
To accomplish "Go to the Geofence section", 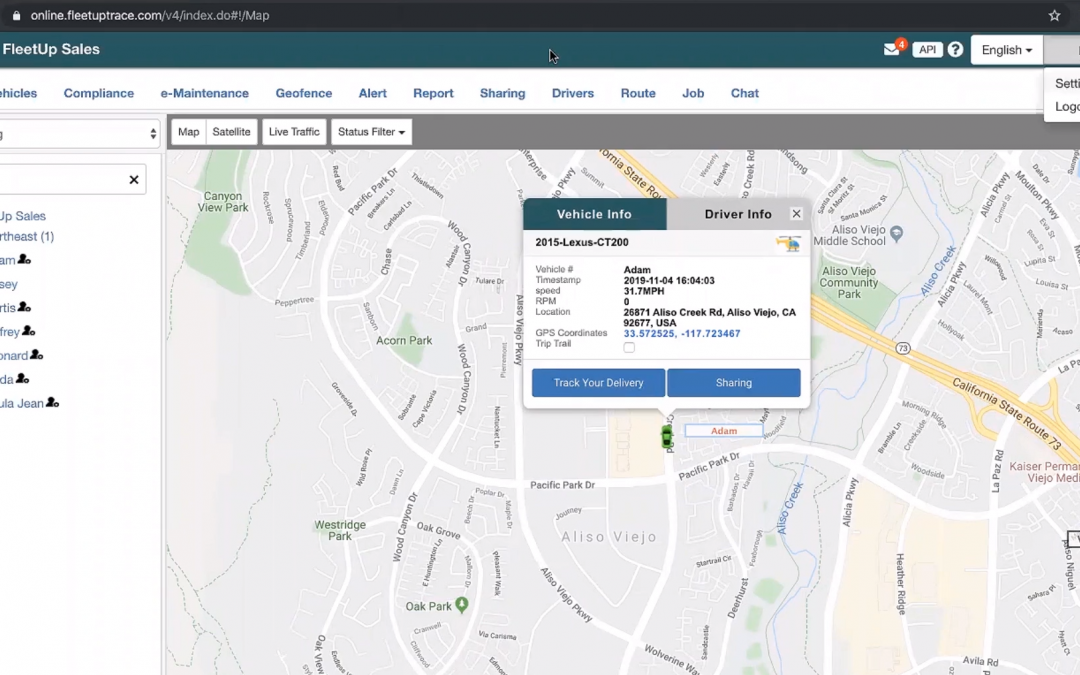I will click(304, 93).
